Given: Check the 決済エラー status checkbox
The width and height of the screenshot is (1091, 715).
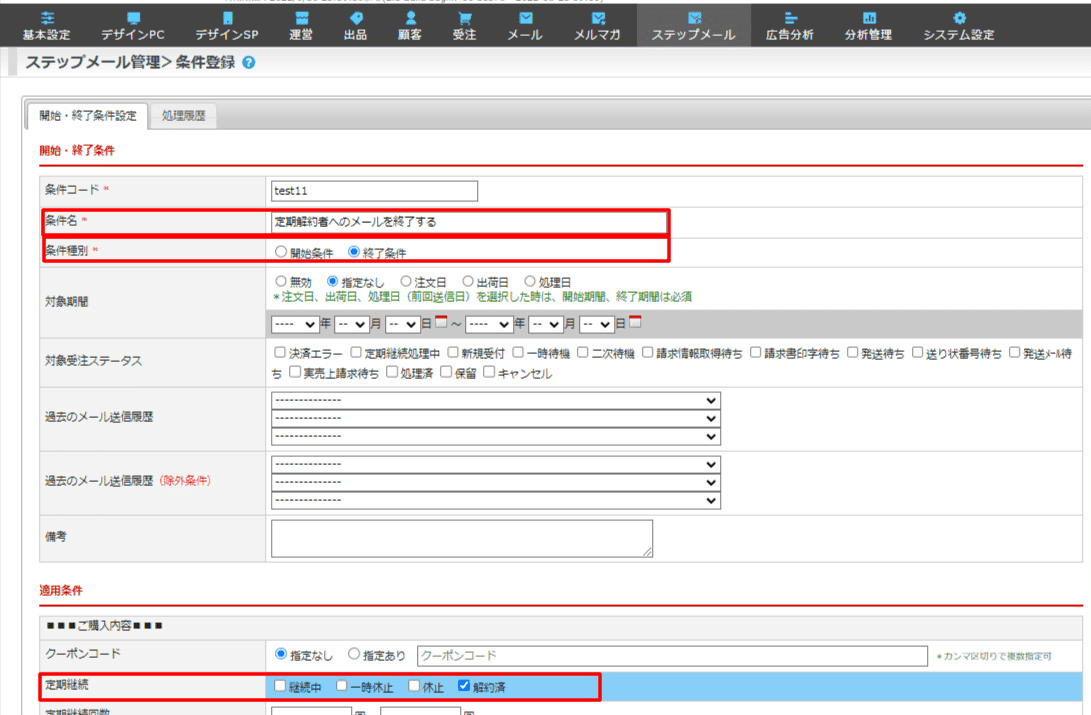Looking at the screenshot, I should point(280,353).
